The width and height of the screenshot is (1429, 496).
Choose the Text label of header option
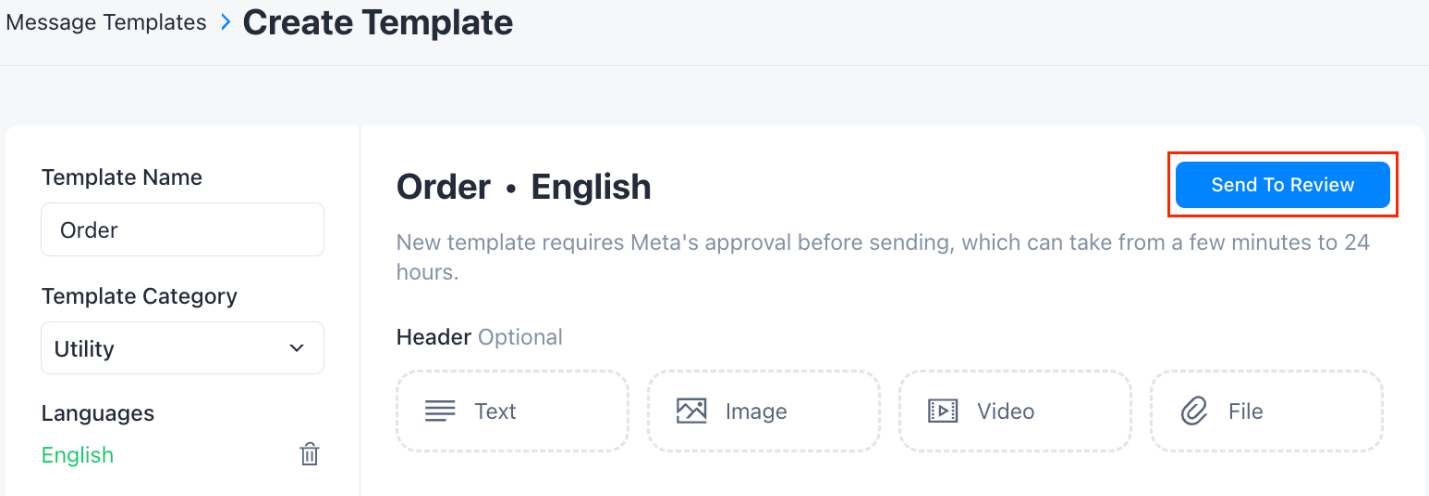click(495, 411)
